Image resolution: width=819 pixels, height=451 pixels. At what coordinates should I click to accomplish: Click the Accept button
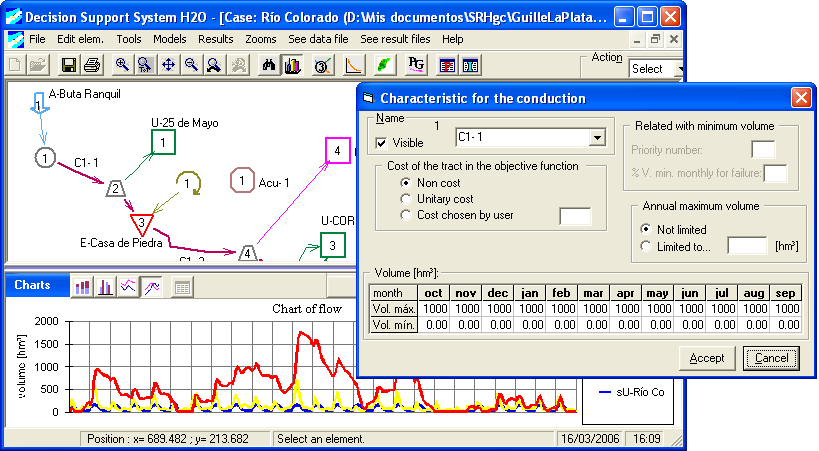click(707, 358)
